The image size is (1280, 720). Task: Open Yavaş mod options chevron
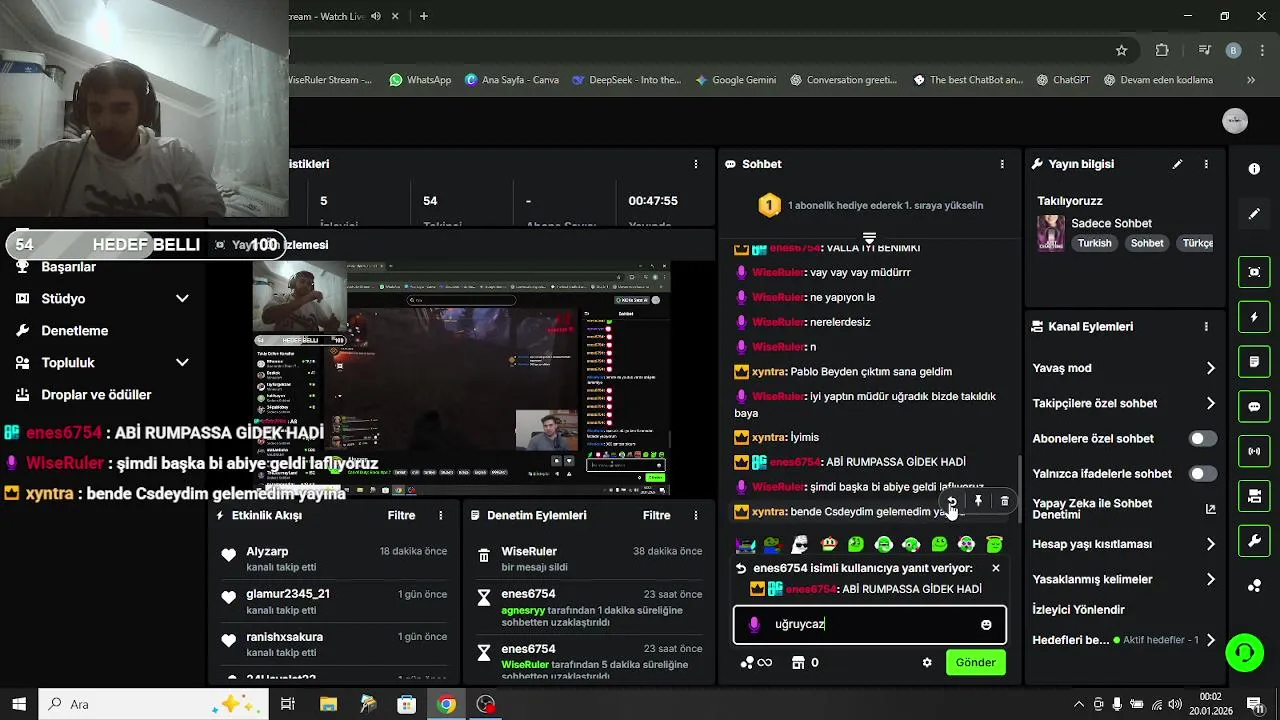point(1210,368)
